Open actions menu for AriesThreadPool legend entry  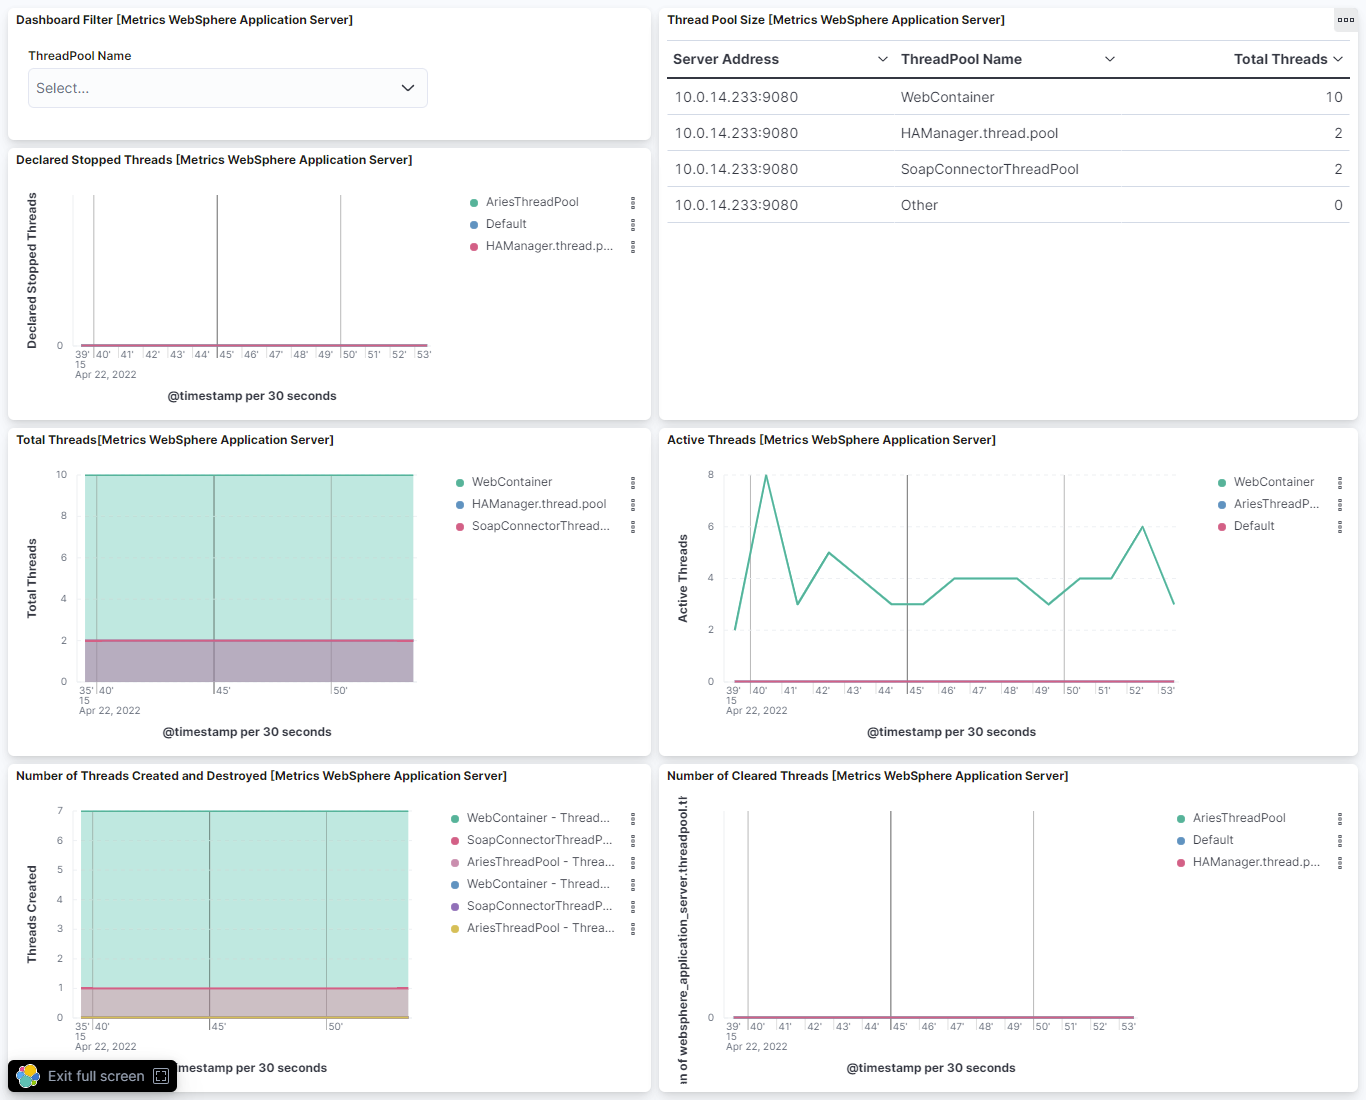633,202
